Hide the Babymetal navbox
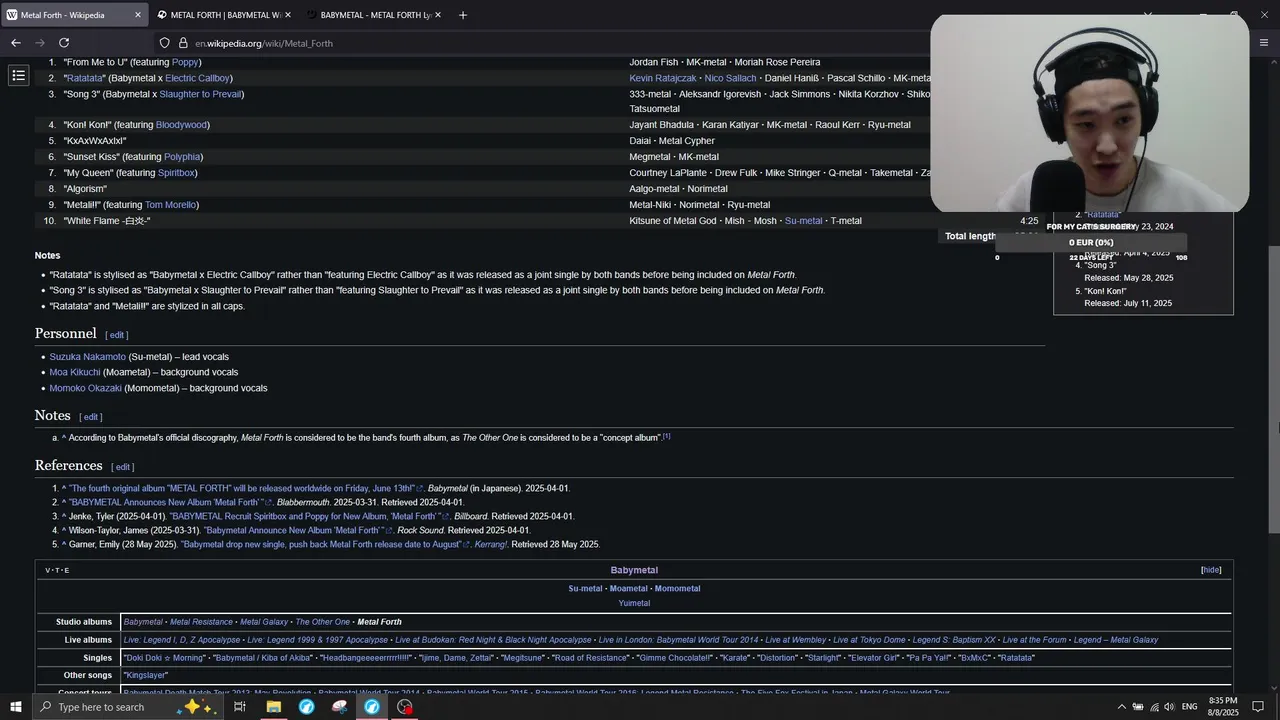The image size is (1280, 720). tap(1211, 570)
